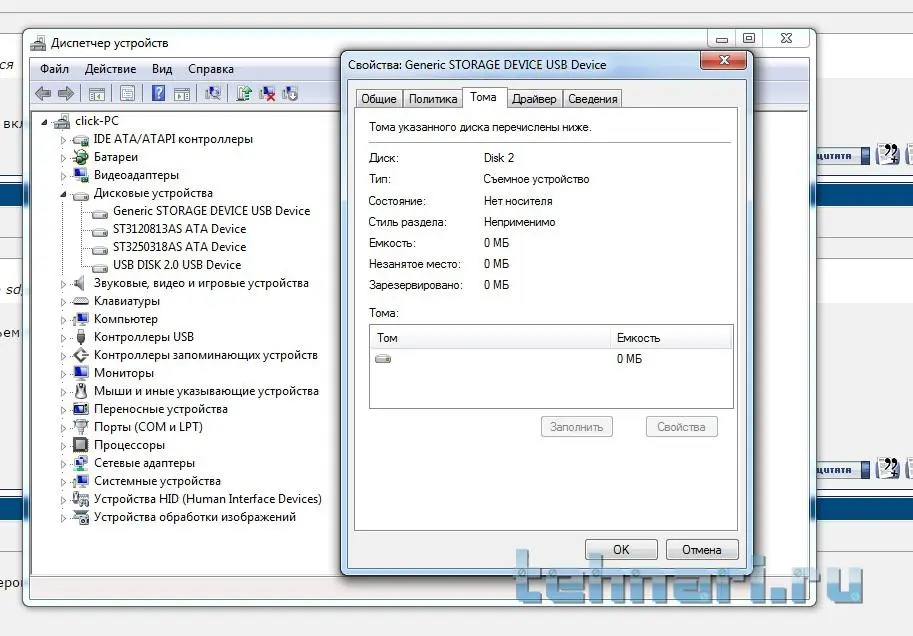Click the Процессоры chip icon
The width and height of the screenshot is (913, 636).
[x=80, y=445]
